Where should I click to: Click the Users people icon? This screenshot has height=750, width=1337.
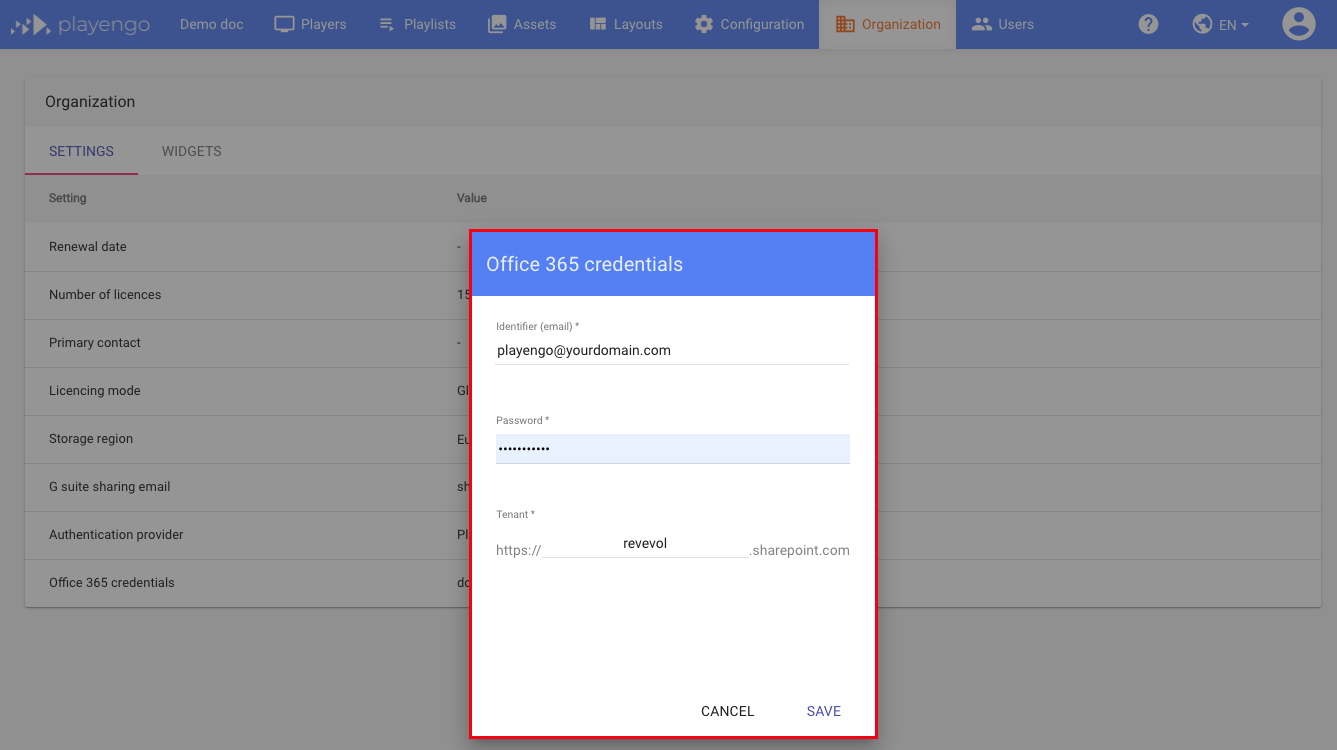(981, 24)
